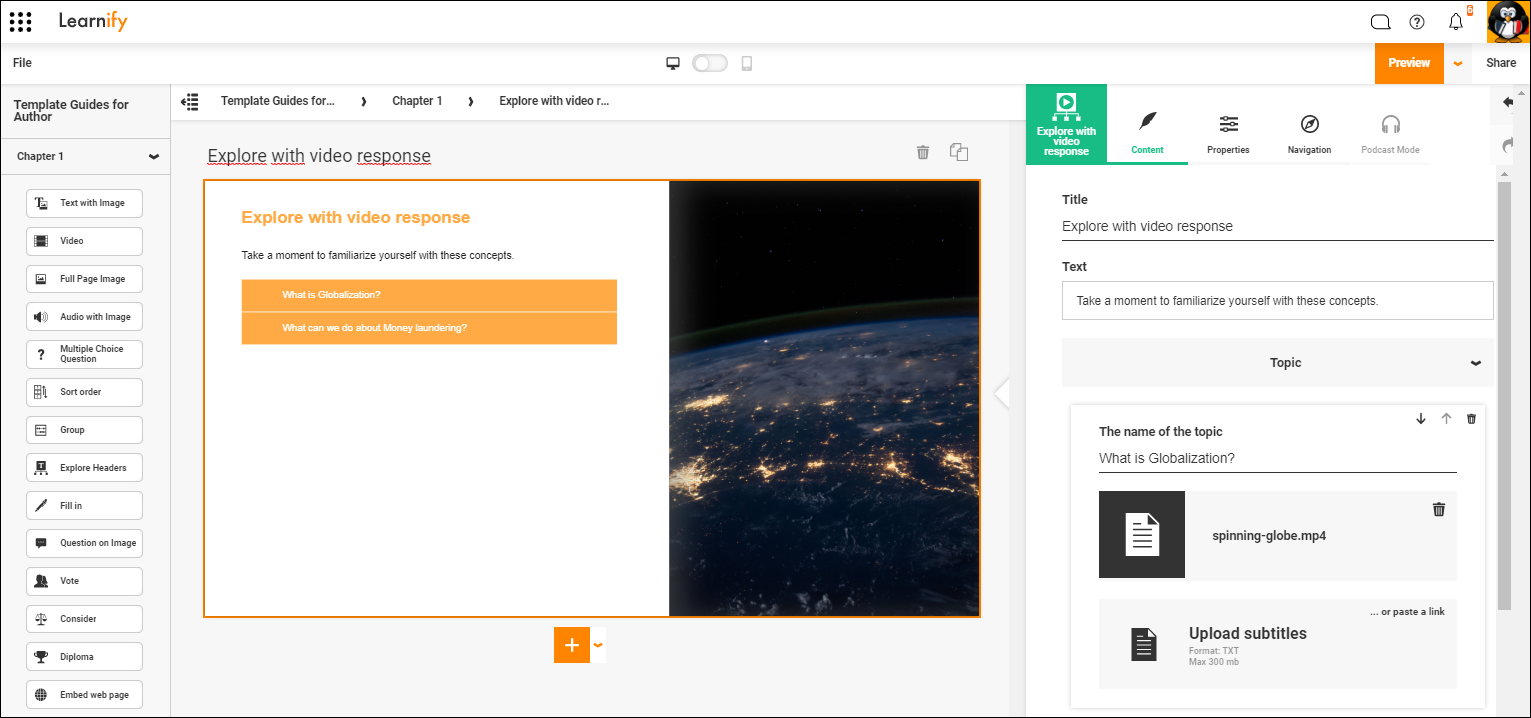Click the Title input field
The image size is (1531, 718).
(x=1277, y=226)
